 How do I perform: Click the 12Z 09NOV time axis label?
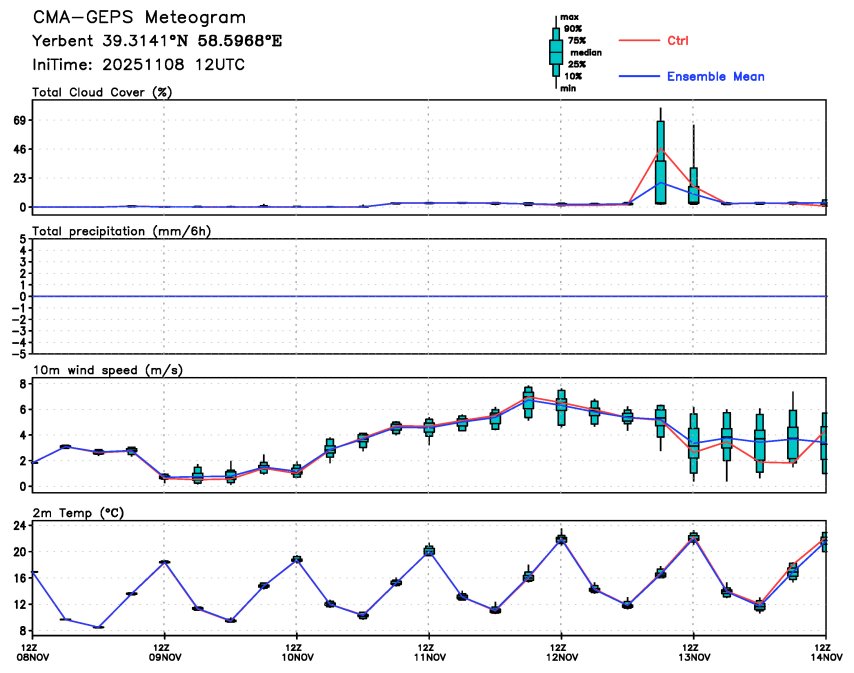(x=164, y=652)
